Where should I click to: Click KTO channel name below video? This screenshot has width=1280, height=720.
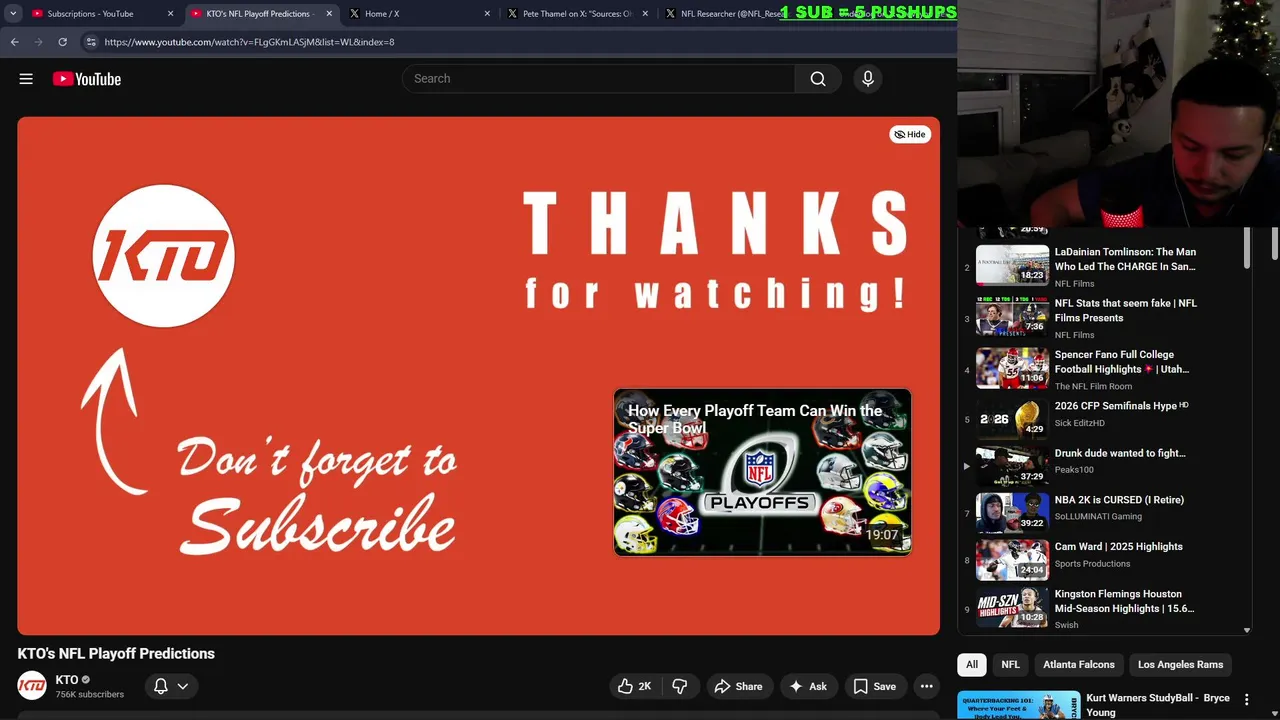67,680
